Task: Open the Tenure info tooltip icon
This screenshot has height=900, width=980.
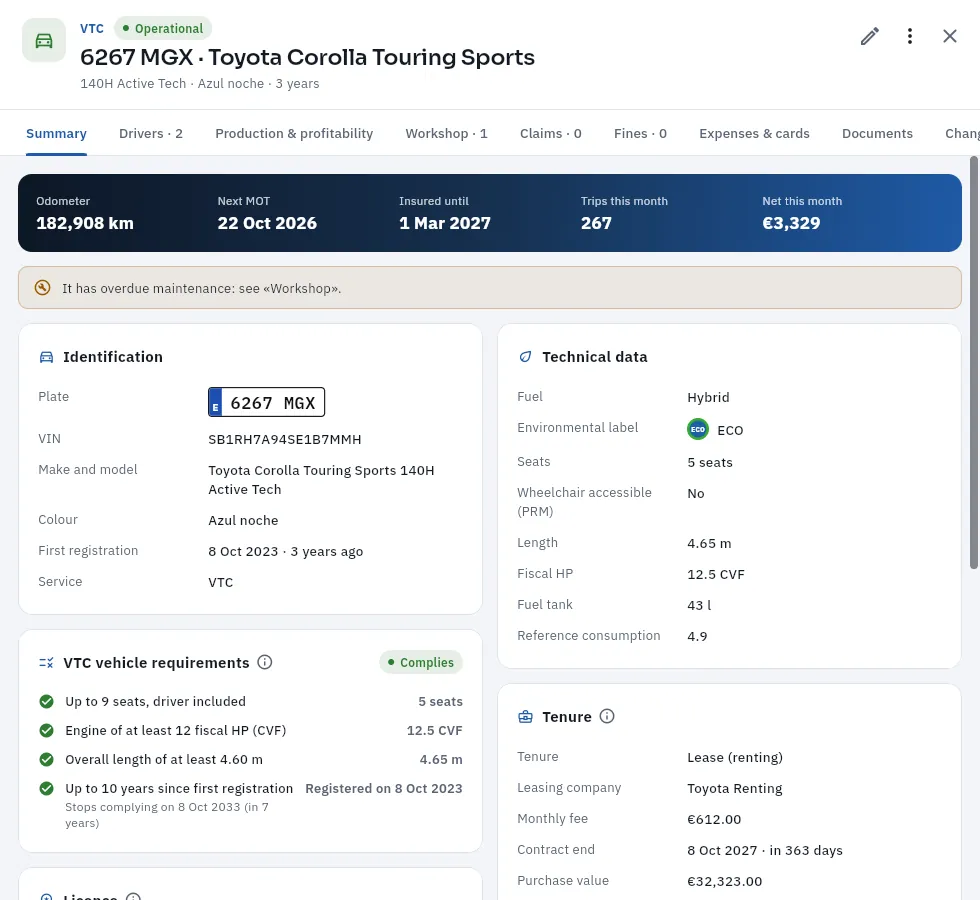Action: point(607,716)
